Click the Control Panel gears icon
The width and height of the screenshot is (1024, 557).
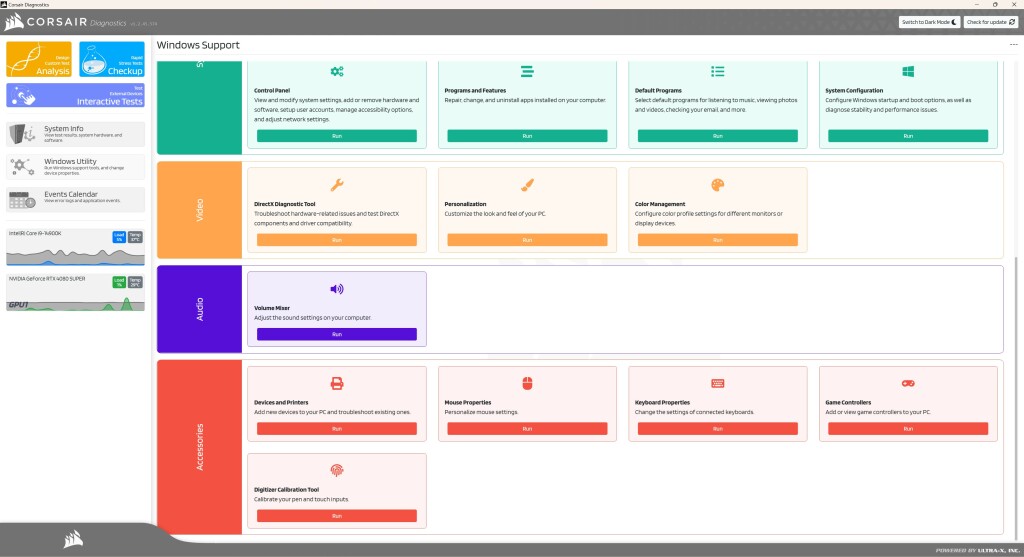pos(337,71)
